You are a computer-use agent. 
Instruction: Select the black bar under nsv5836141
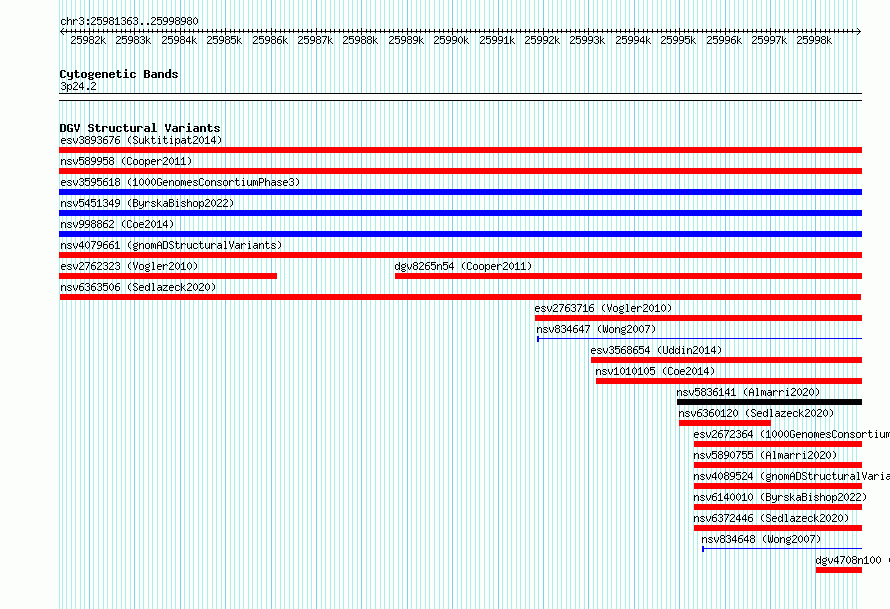(x=769, y=402)
